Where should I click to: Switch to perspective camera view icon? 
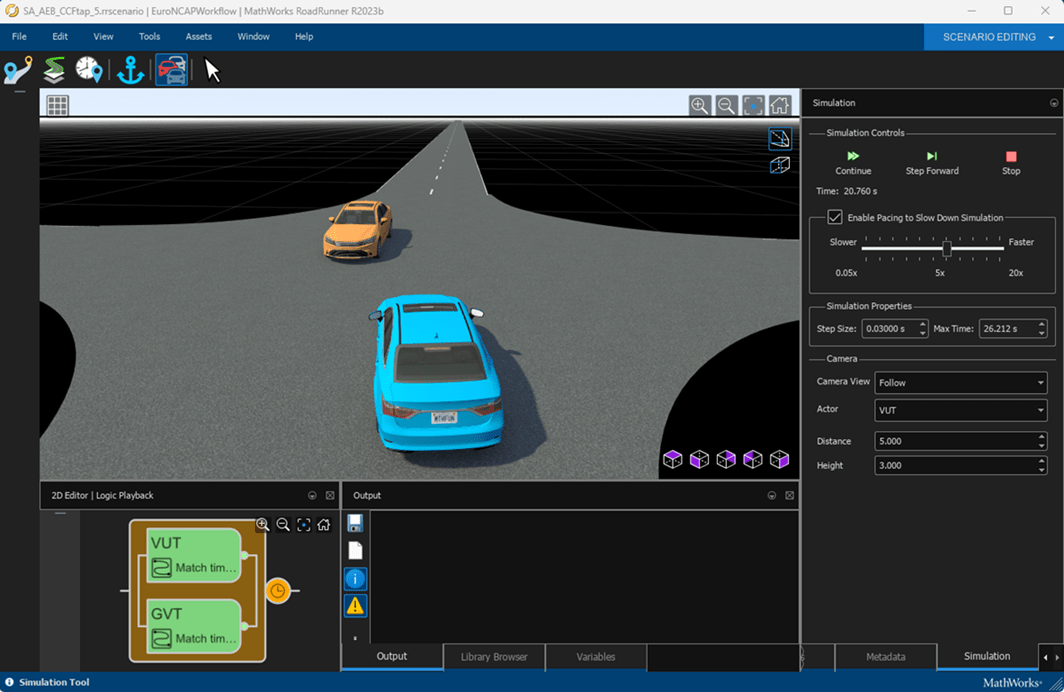click(x=780, y=138)
